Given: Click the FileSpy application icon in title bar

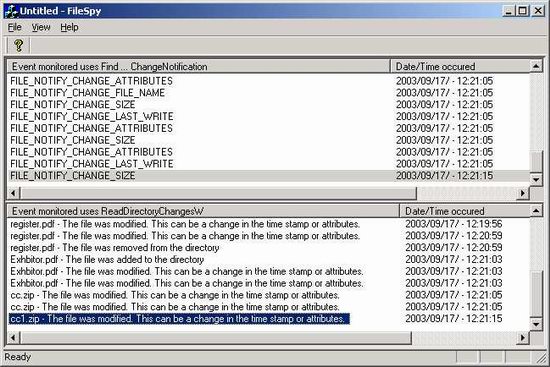Looking at the screenshot, I should click(x=11, y=11).
